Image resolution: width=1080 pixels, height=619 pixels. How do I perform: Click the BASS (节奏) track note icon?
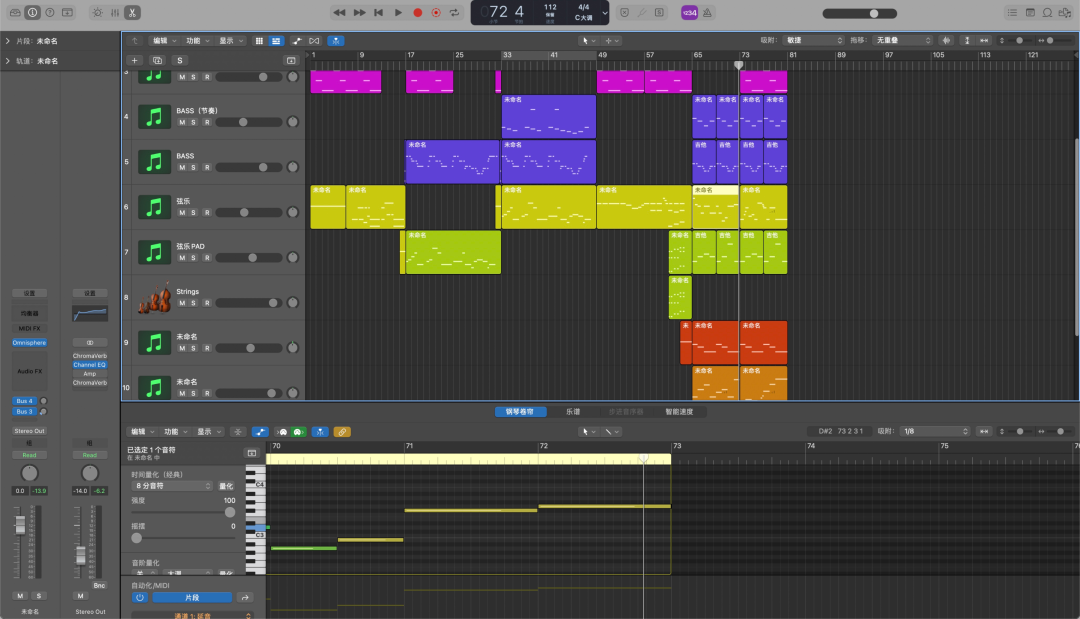[x=154, y=116]
